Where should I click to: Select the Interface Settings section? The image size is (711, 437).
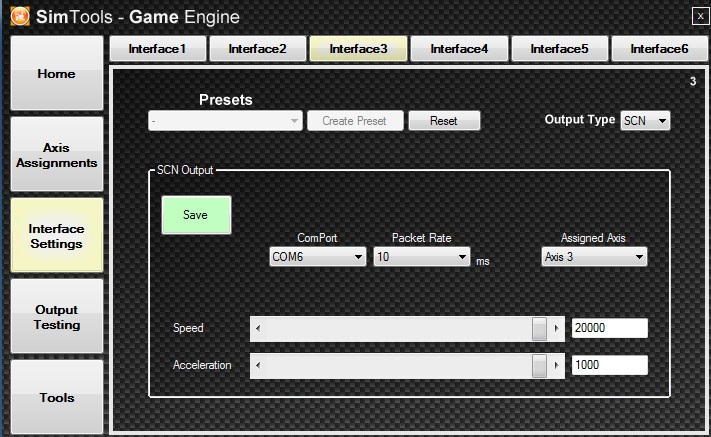(57, 235)
